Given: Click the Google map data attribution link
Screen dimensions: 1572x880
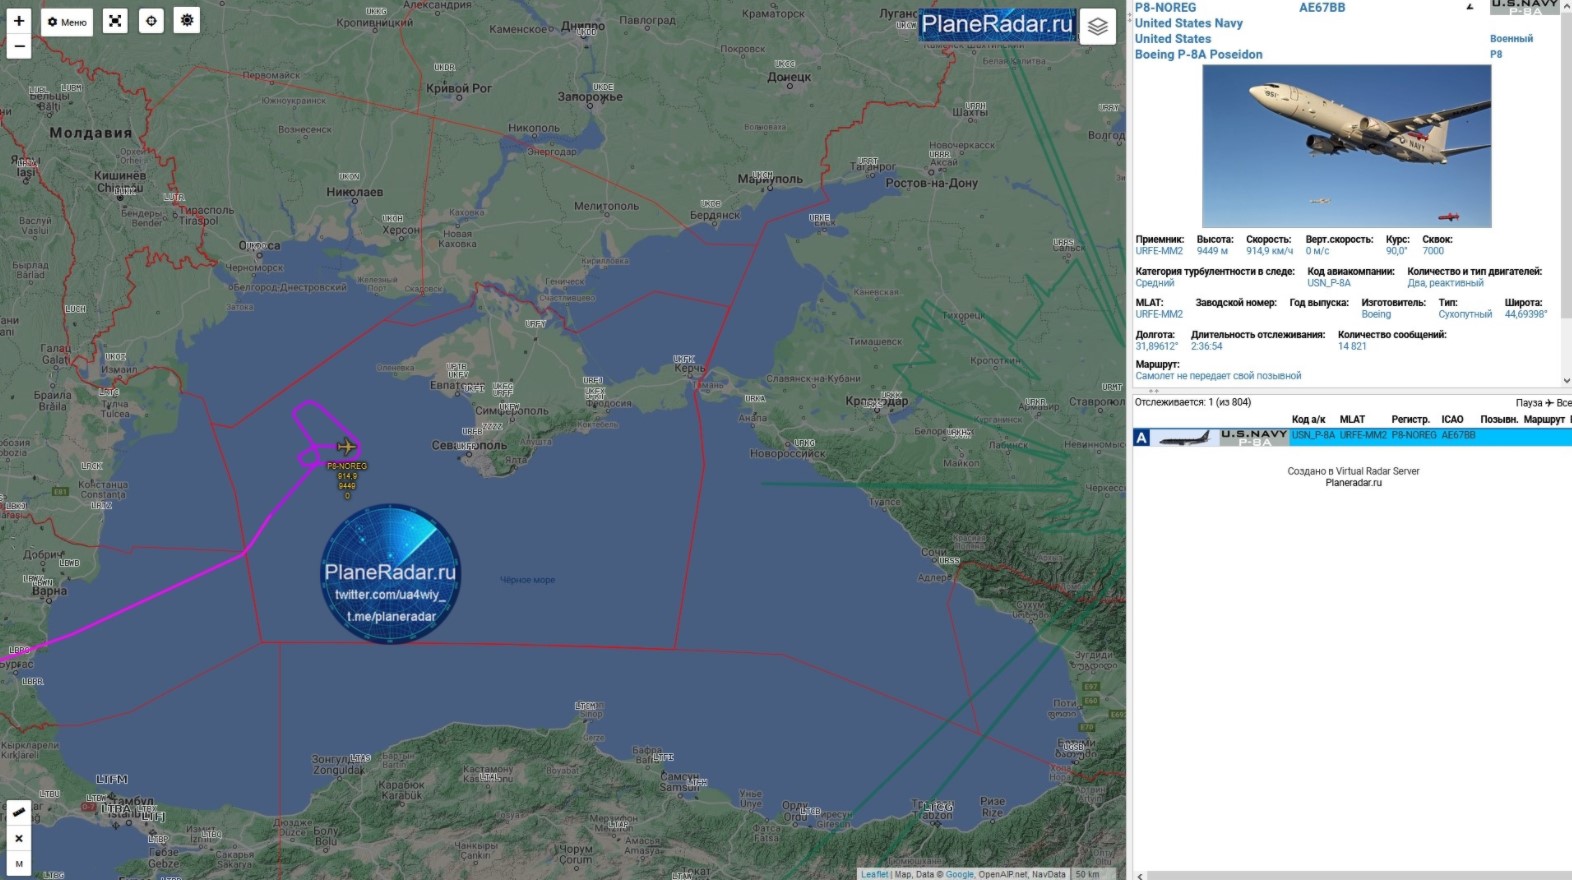Looking at the screenshot, I should click(959, 874).
